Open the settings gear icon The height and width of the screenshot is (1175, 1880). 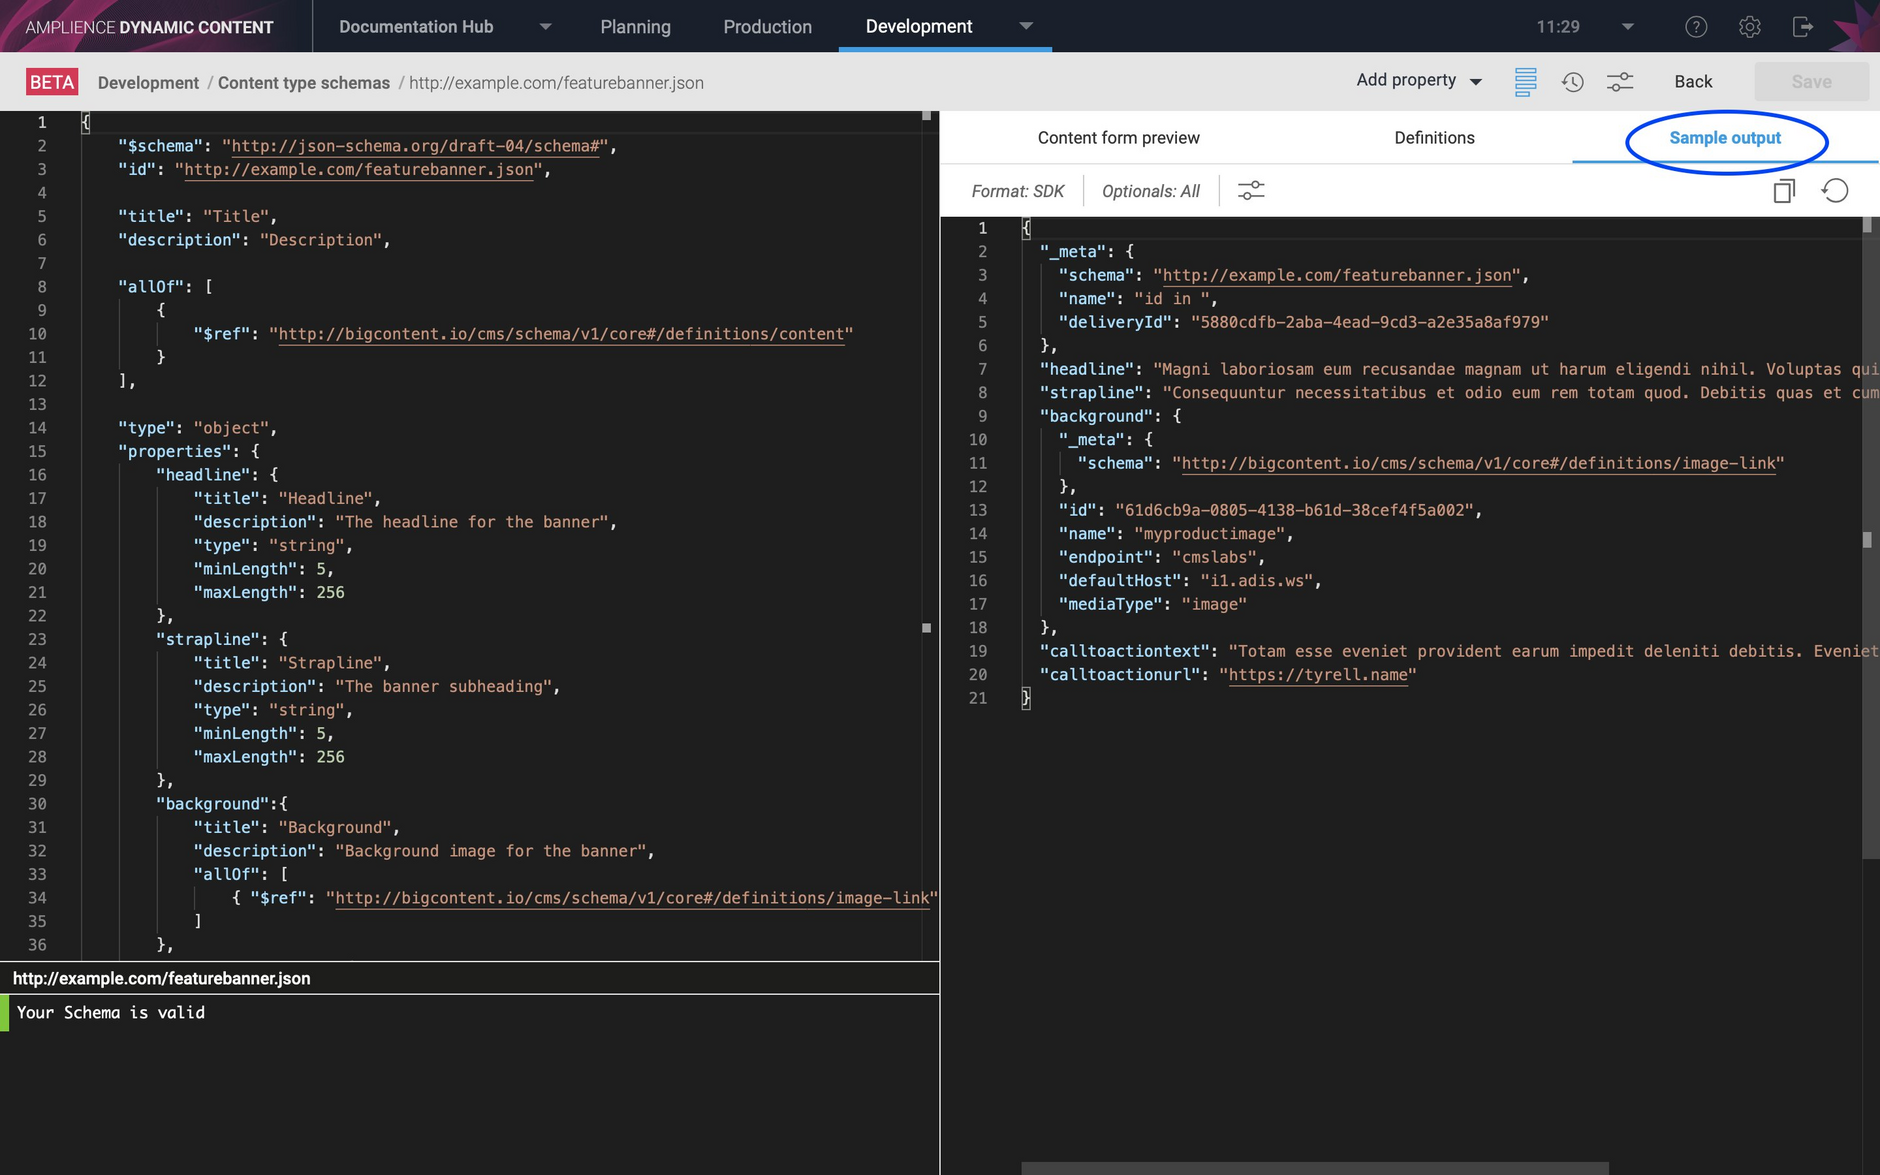click(1749, 27)
